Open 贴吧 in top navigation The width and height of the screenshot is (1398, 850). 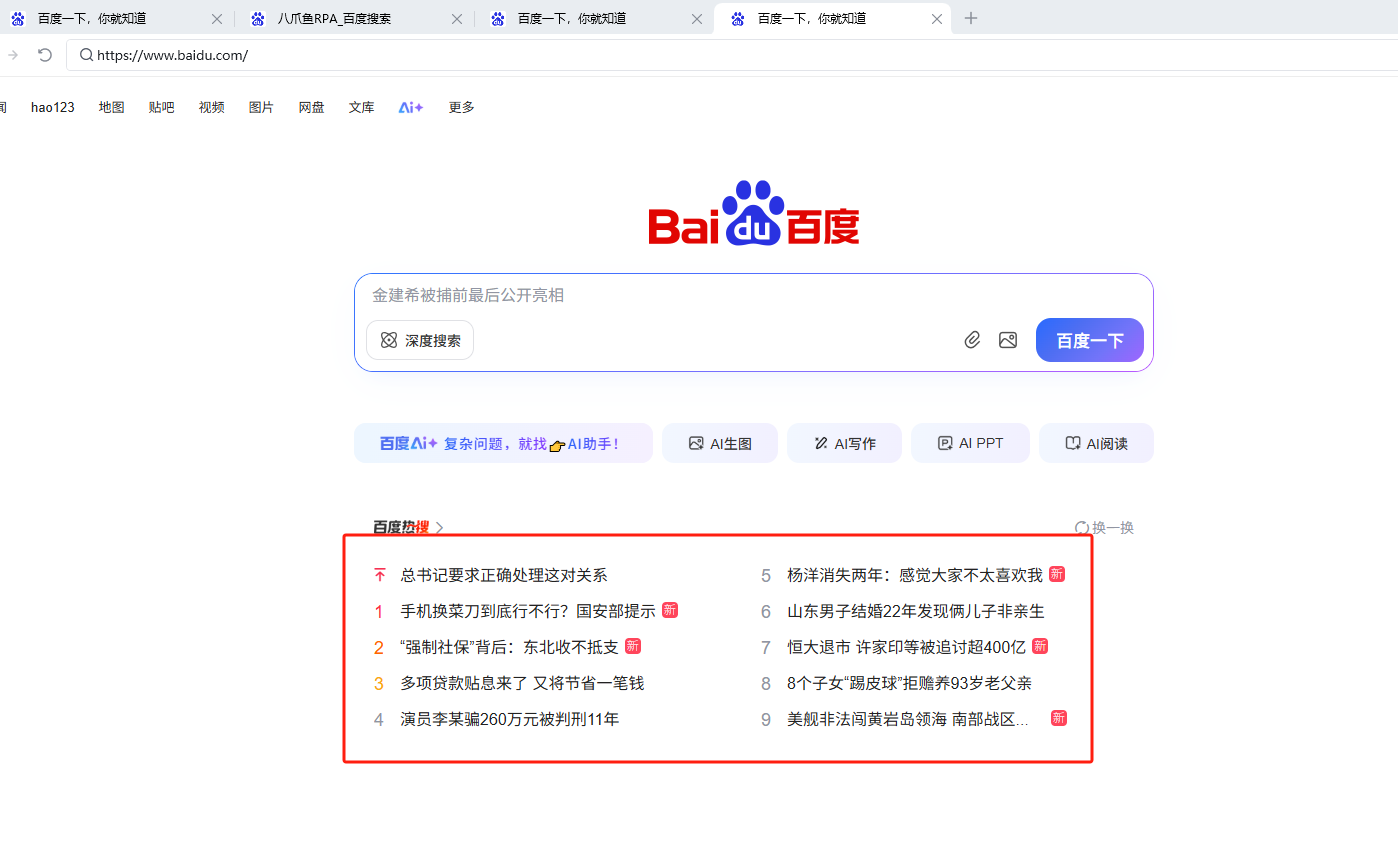(162, 107)
